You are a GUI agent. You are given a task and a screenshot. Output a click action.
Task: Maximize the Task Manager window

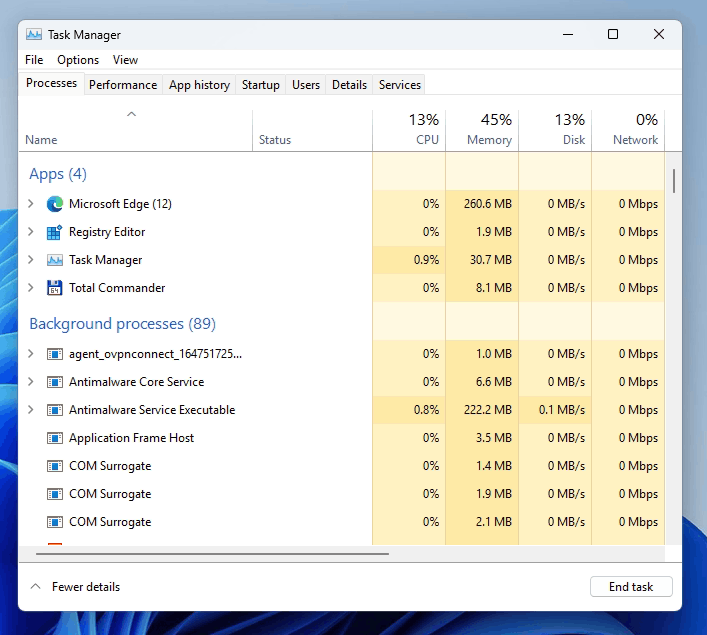[x=613, y=34]
